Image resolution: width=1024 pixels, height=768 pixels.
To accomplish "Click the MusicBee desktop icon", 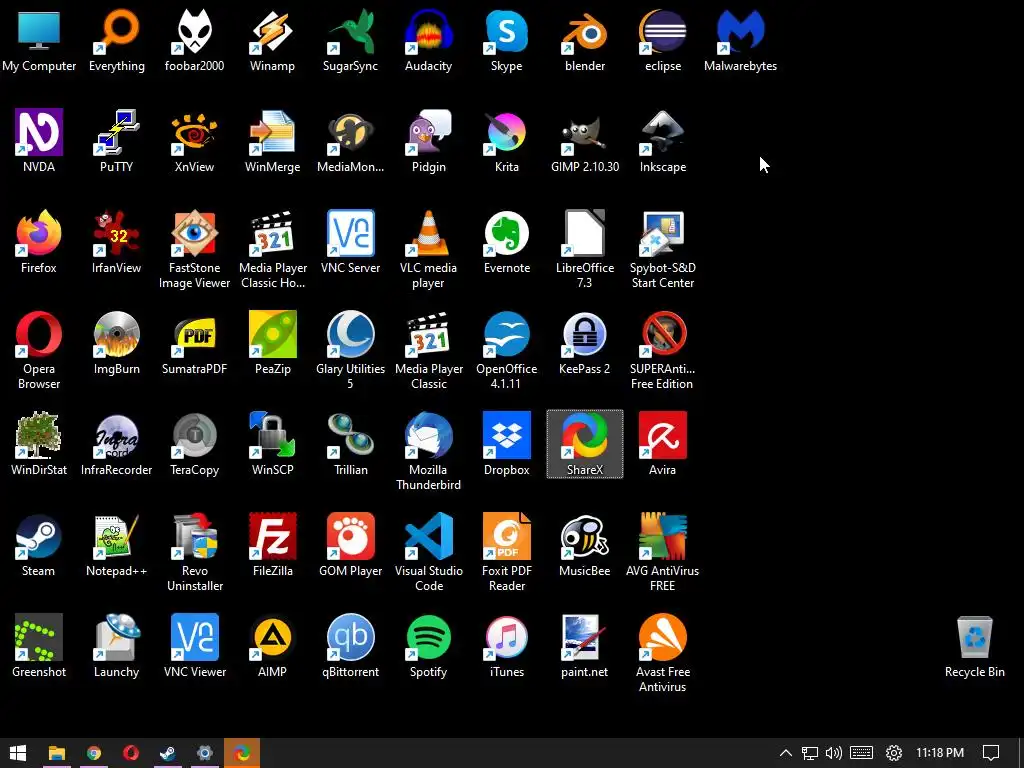I will click(584, 545).
